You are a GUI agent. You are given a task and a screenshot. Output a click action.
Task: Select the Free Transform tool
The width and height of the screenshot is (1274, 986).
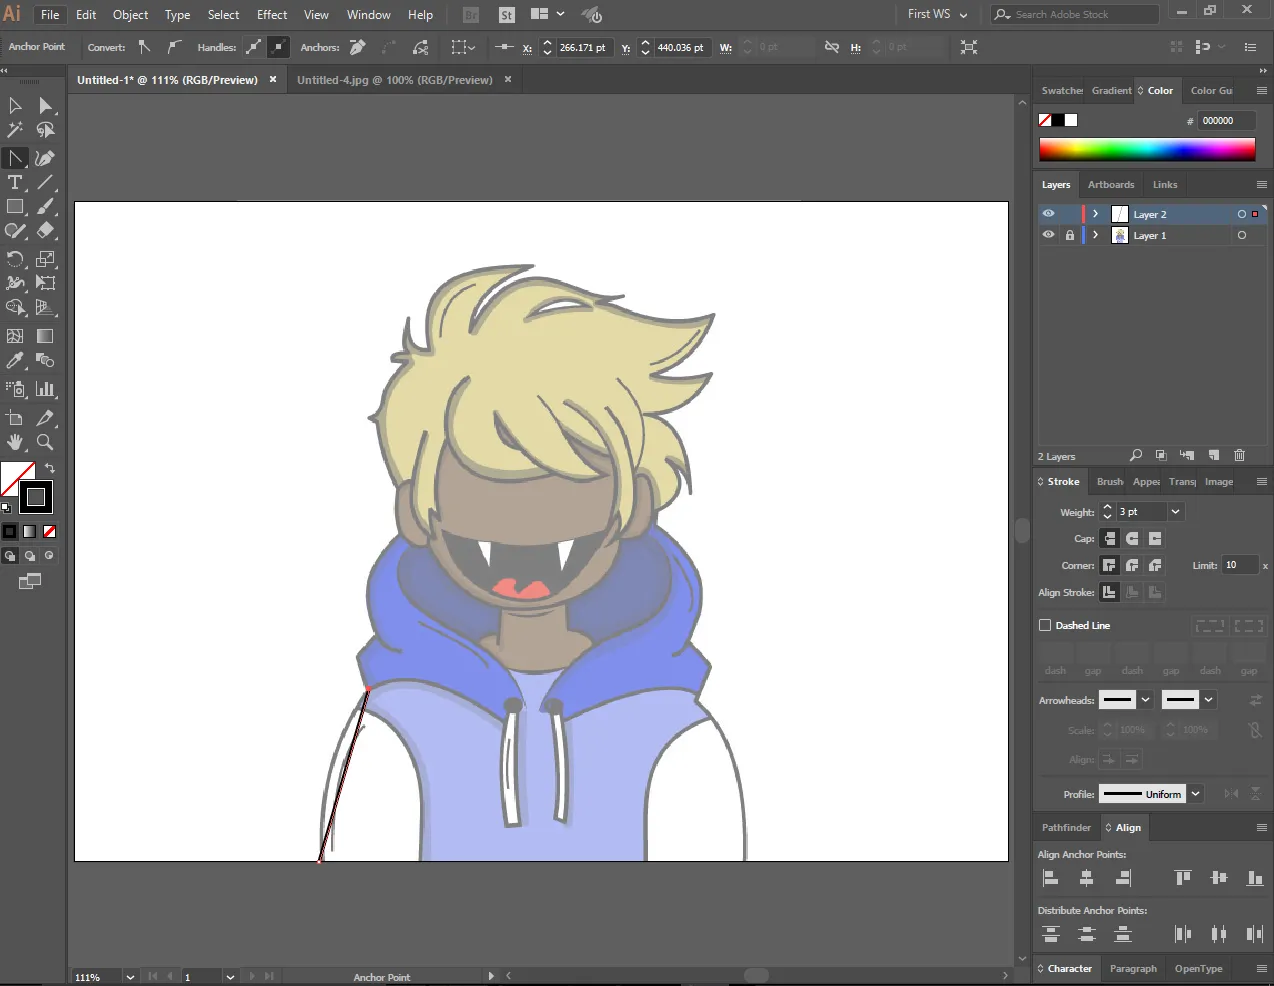tap(45, 283)
